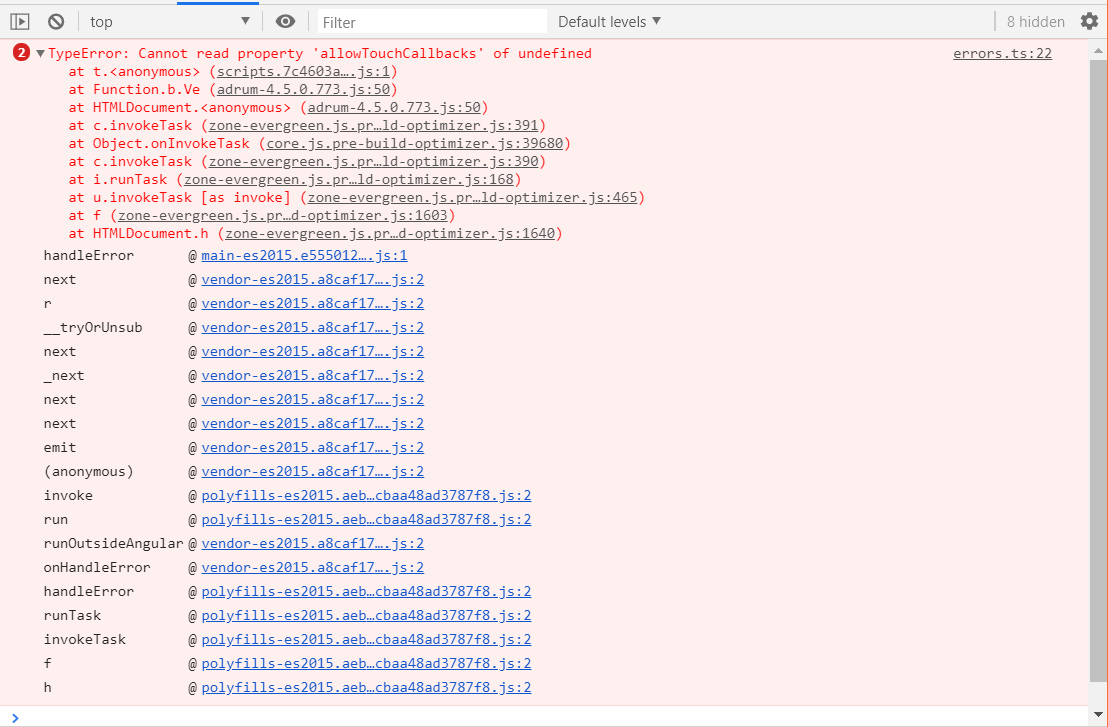Collapse the TypeError stack trace triangle
Screen dimensions: 1108x727
38,52
